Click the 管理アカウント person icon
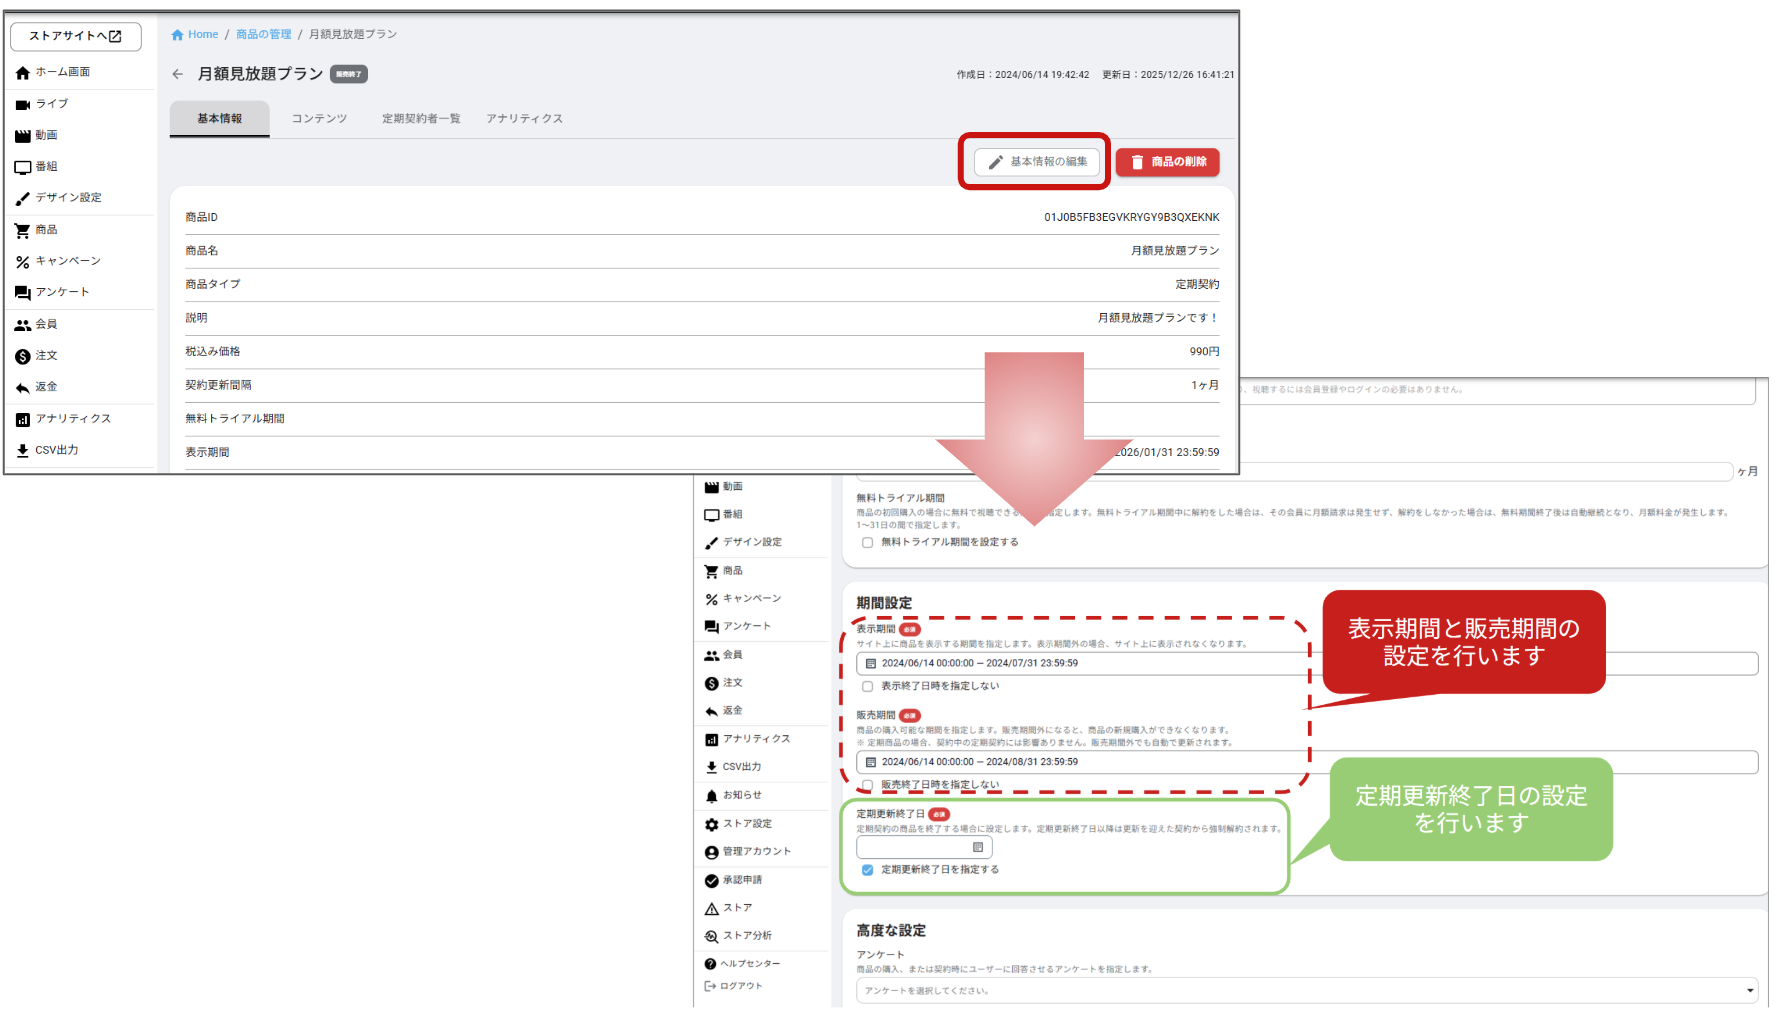 (711, 852)
